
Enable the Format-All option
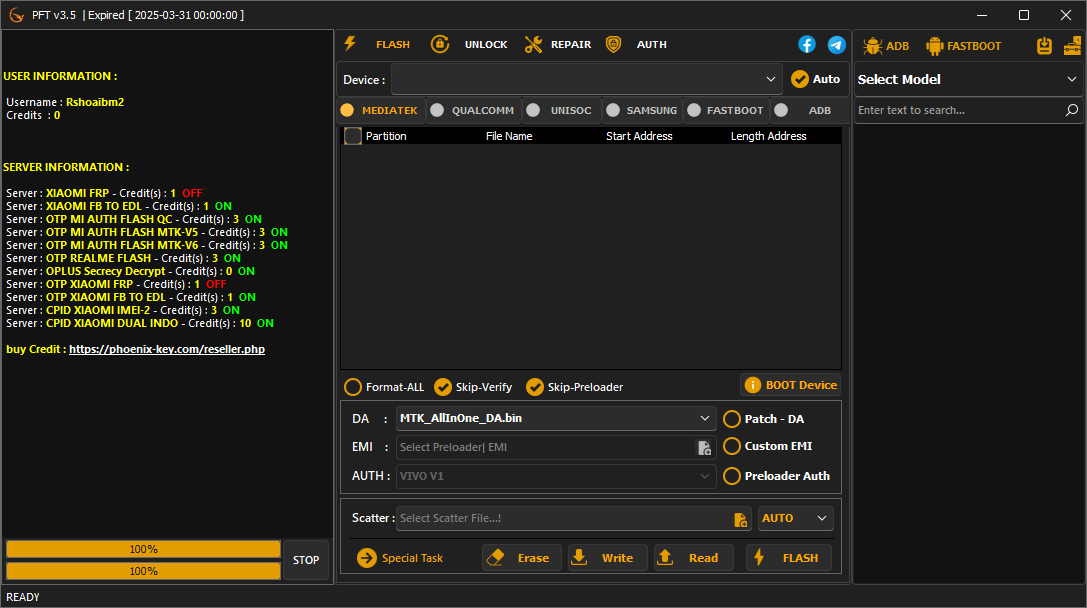pos(354,386)
